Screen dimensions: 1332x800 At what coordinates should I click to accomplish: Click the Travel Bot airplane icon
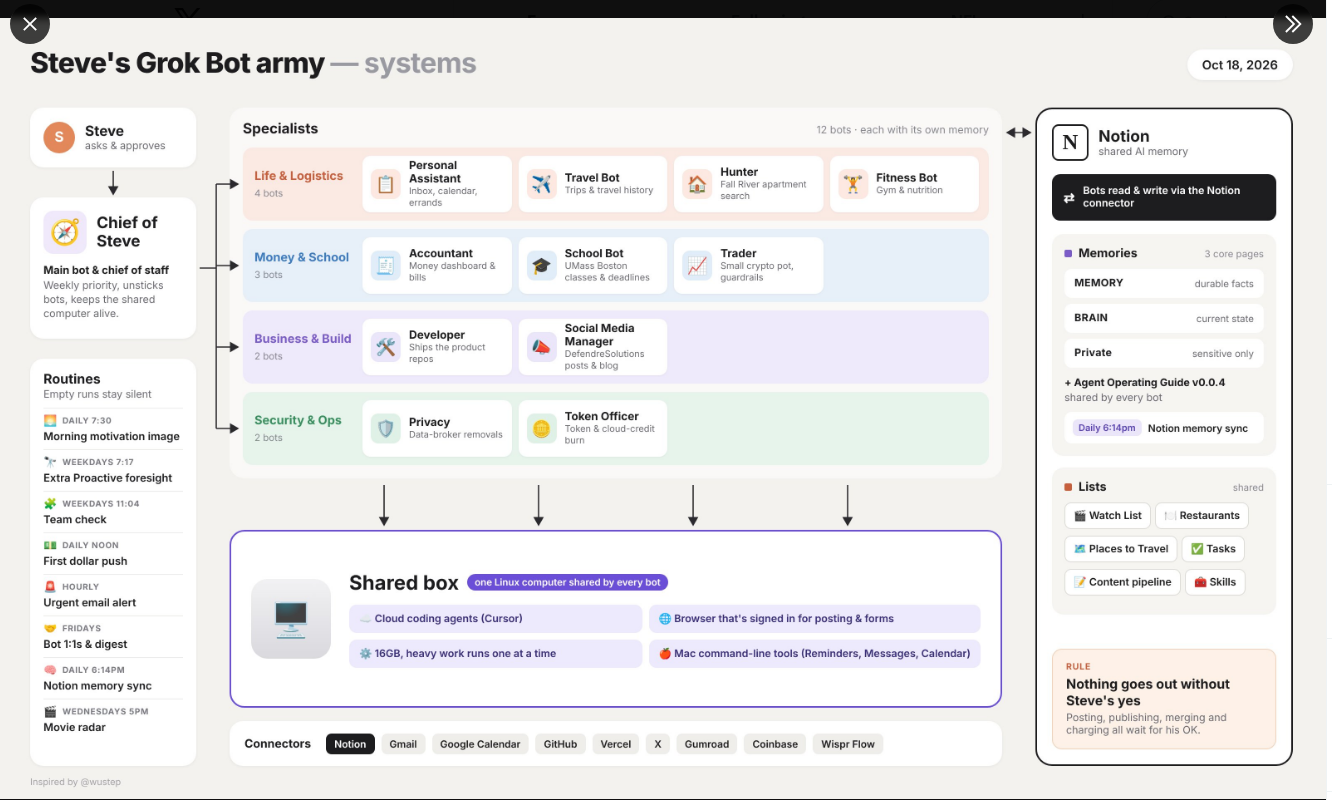coord(542,184)
